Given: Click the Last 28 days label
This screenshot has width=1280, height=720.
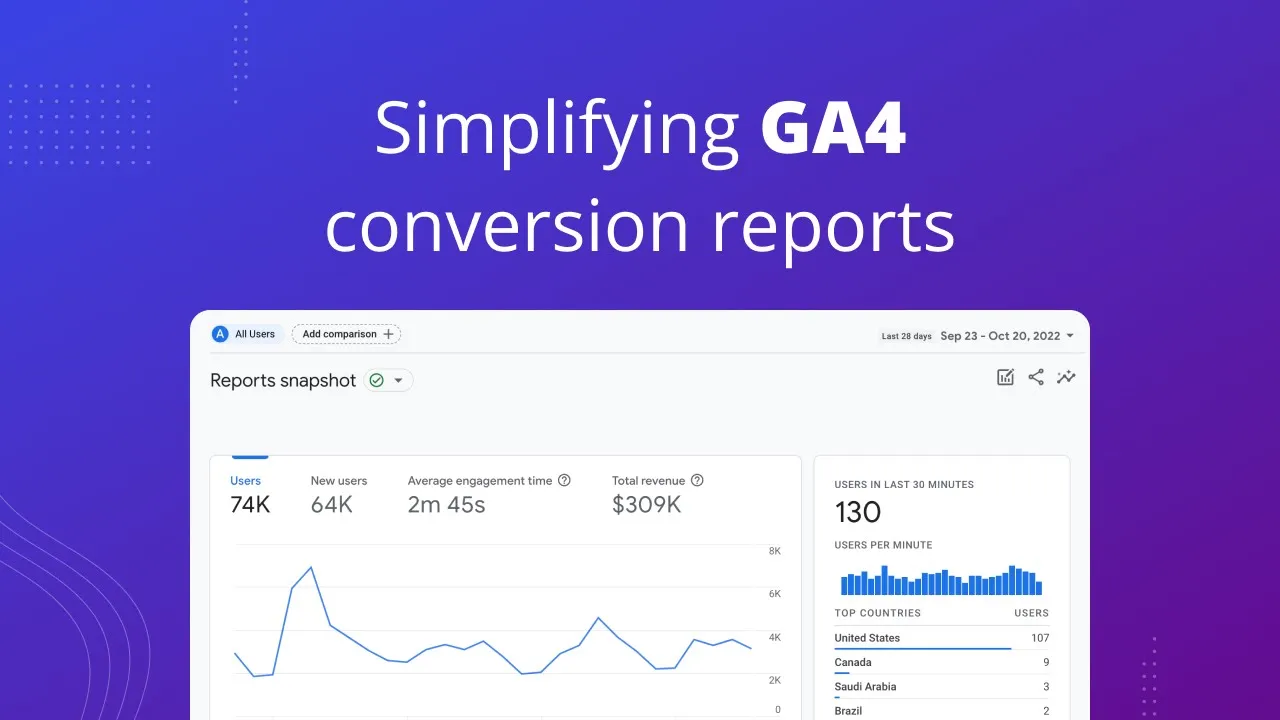Looking at the screenshot, I should [906, 336].
